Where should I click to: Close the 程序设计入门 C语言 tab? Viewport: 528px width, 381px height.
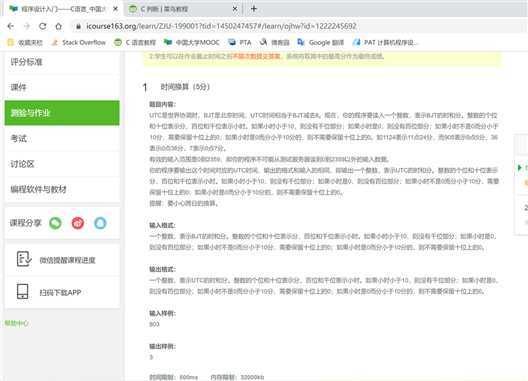116,9
